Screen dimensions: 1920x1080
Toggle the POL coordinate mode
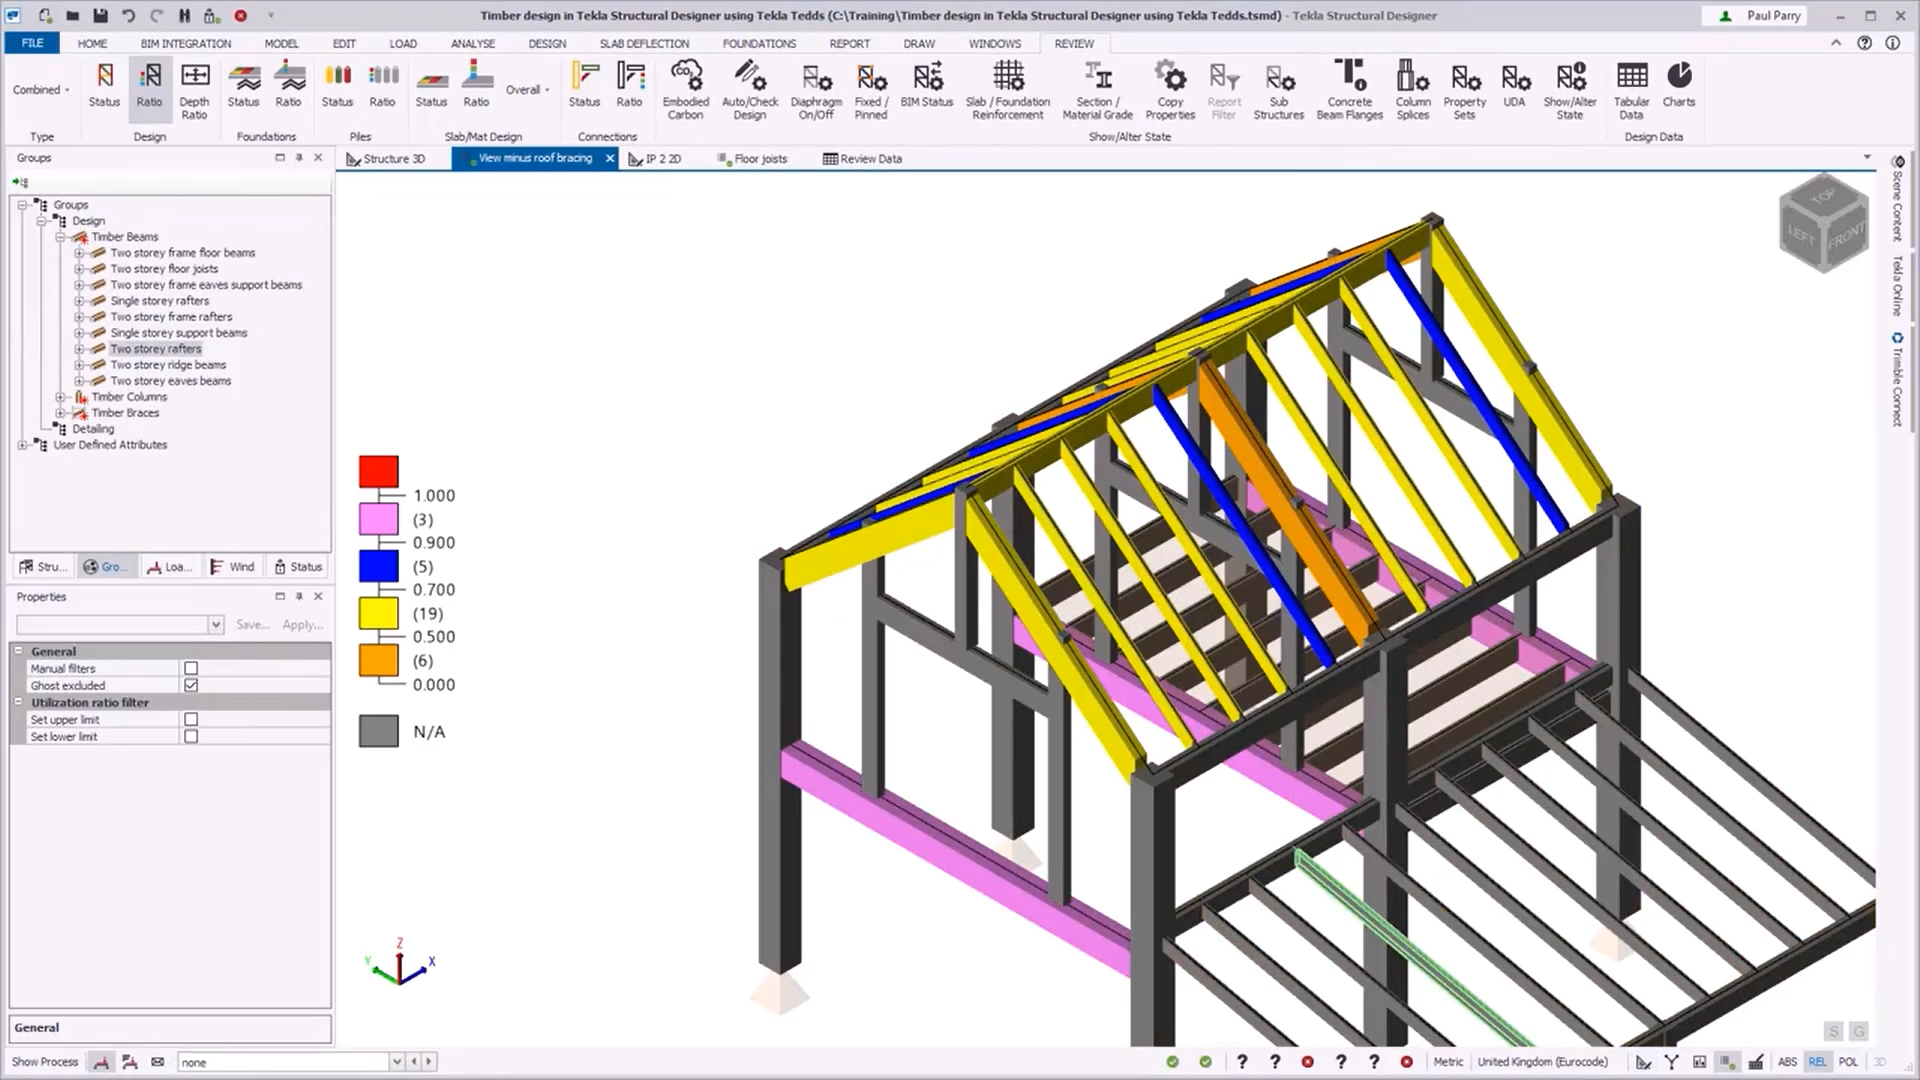coord(1848,1062)
